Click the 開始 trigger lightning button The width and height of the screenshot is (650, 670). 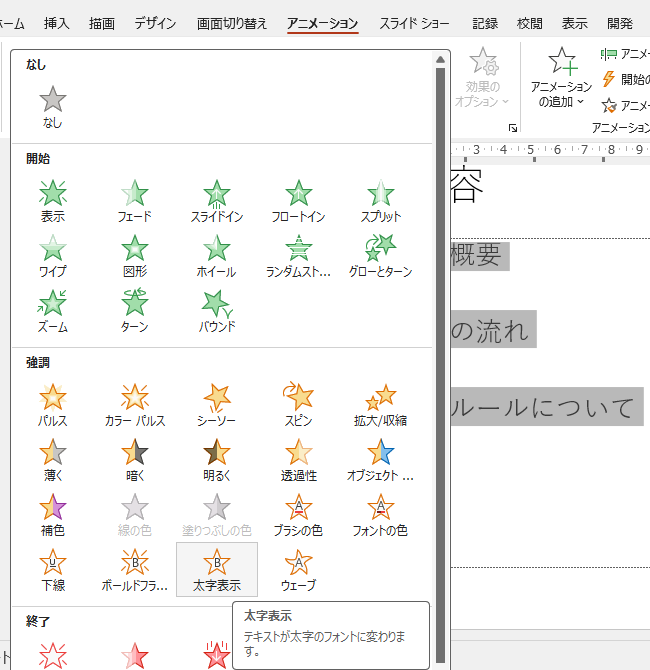point(626,79)
